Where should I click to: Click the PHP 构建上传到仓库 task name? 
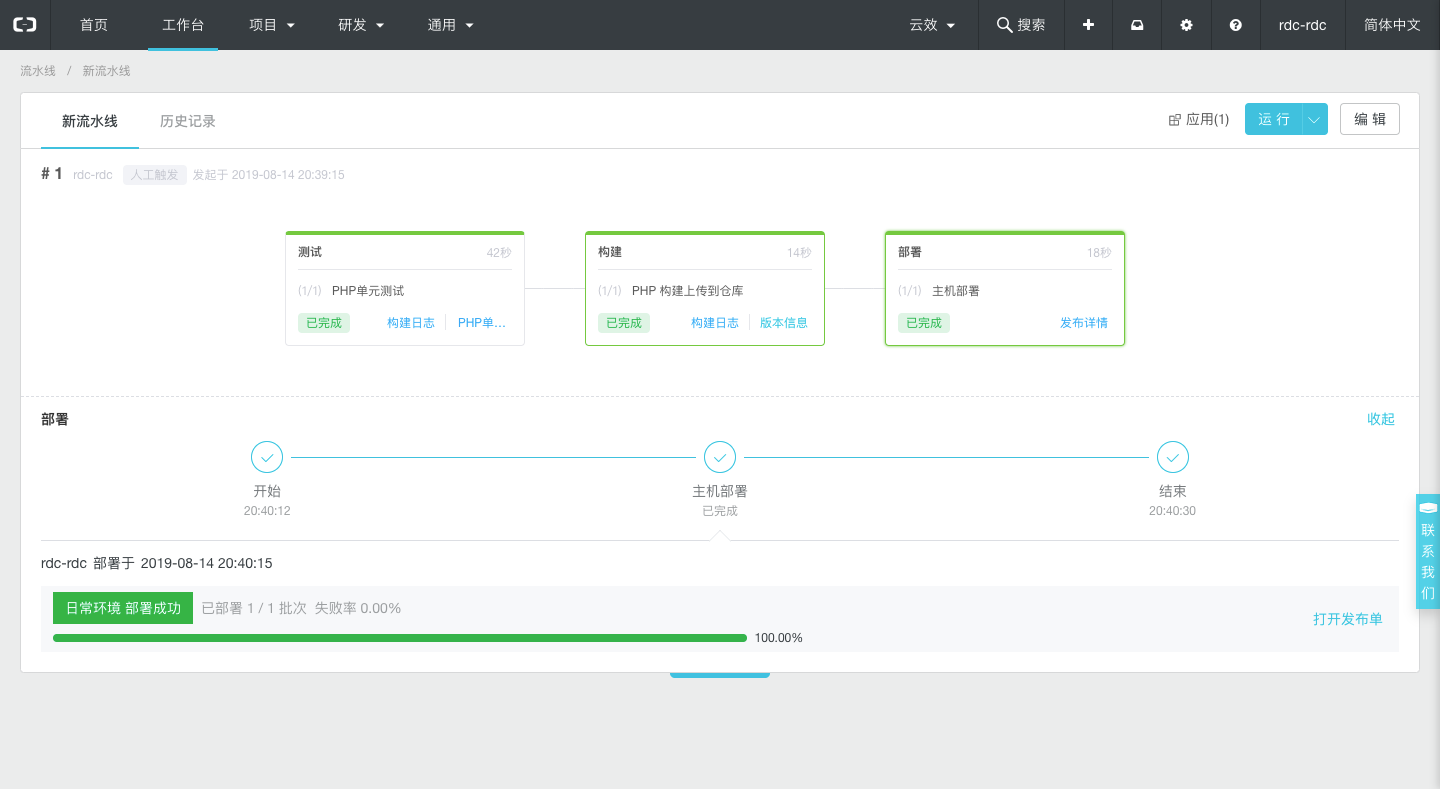pos(688,291)
